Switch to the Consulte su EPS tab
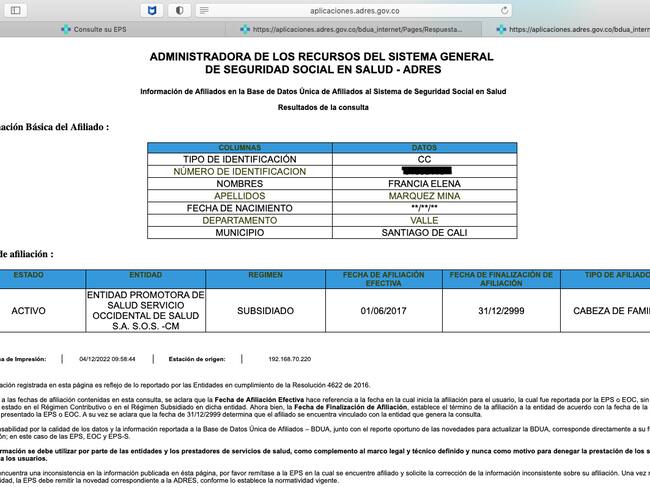 click(100, 29)
